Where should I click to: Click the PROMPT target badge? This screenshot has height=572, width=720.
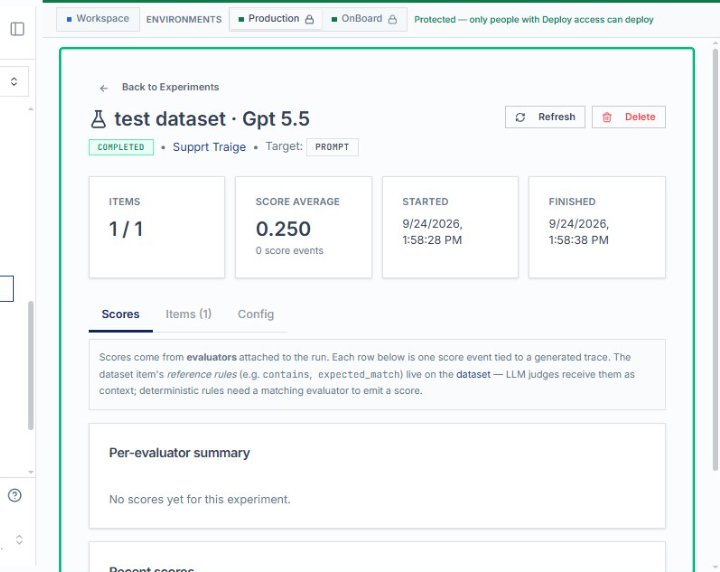coord(332,147)
